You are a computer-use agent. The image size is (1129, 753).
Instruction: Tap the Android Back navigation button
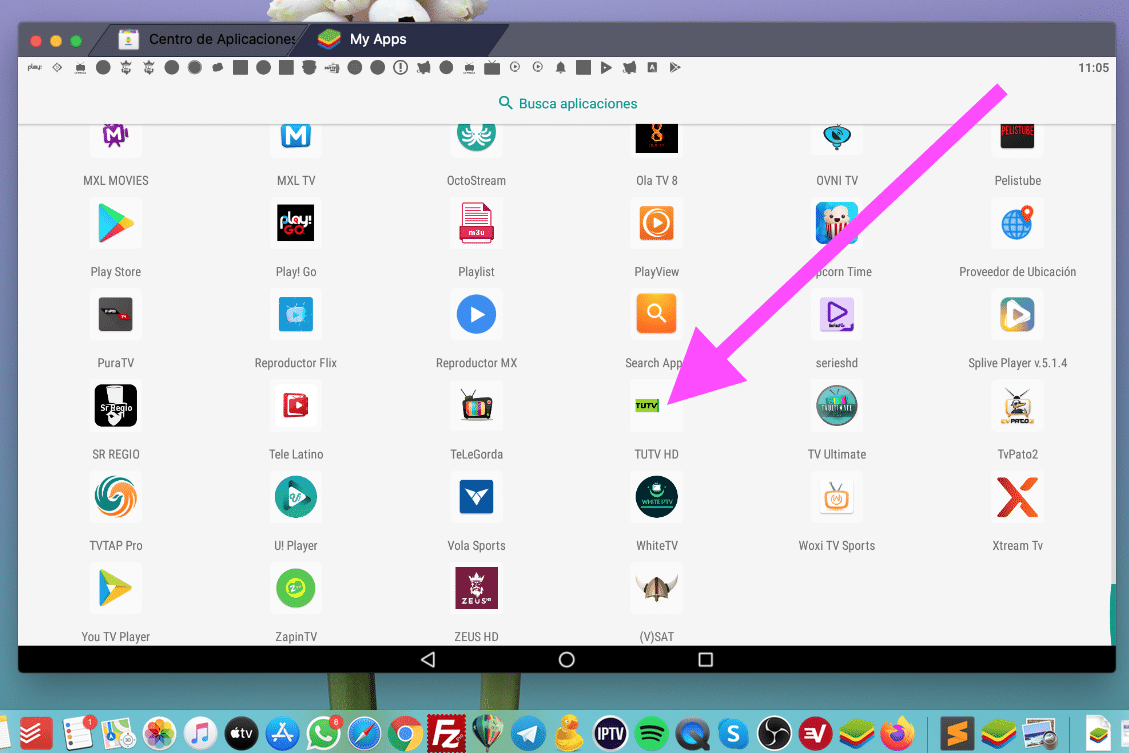(428, 658)
